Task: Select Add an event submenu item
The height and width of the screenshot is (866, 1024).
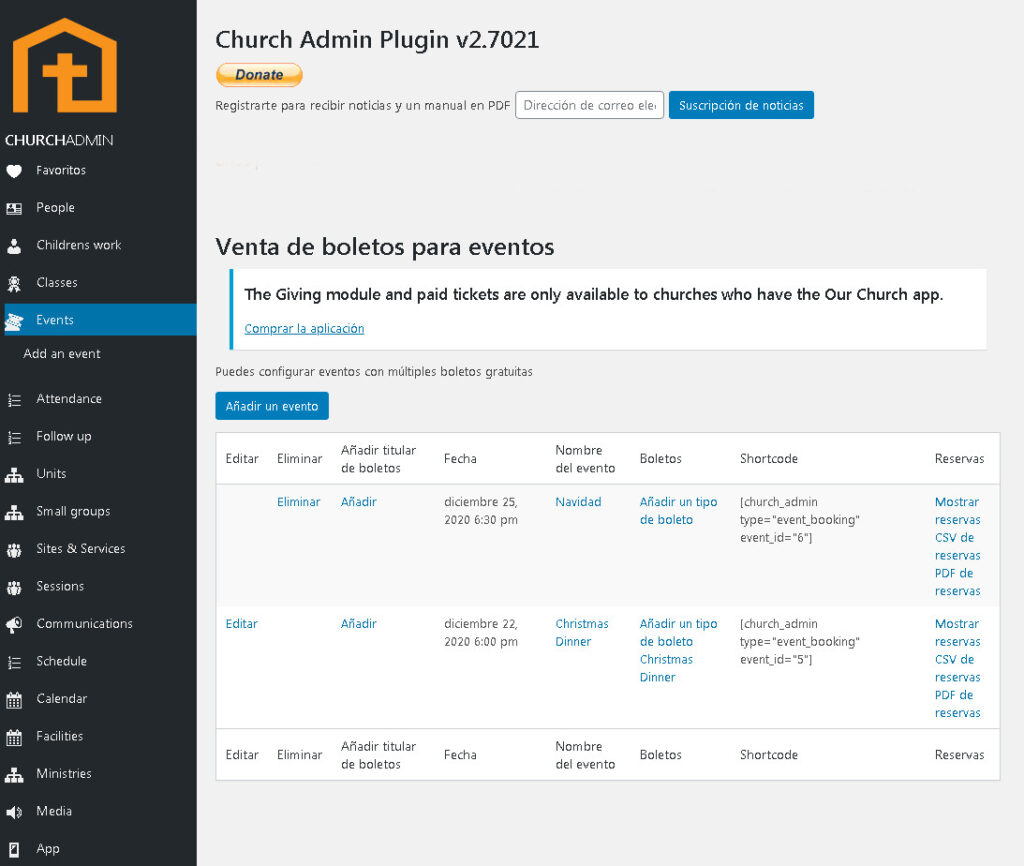Action: [62, 354]
